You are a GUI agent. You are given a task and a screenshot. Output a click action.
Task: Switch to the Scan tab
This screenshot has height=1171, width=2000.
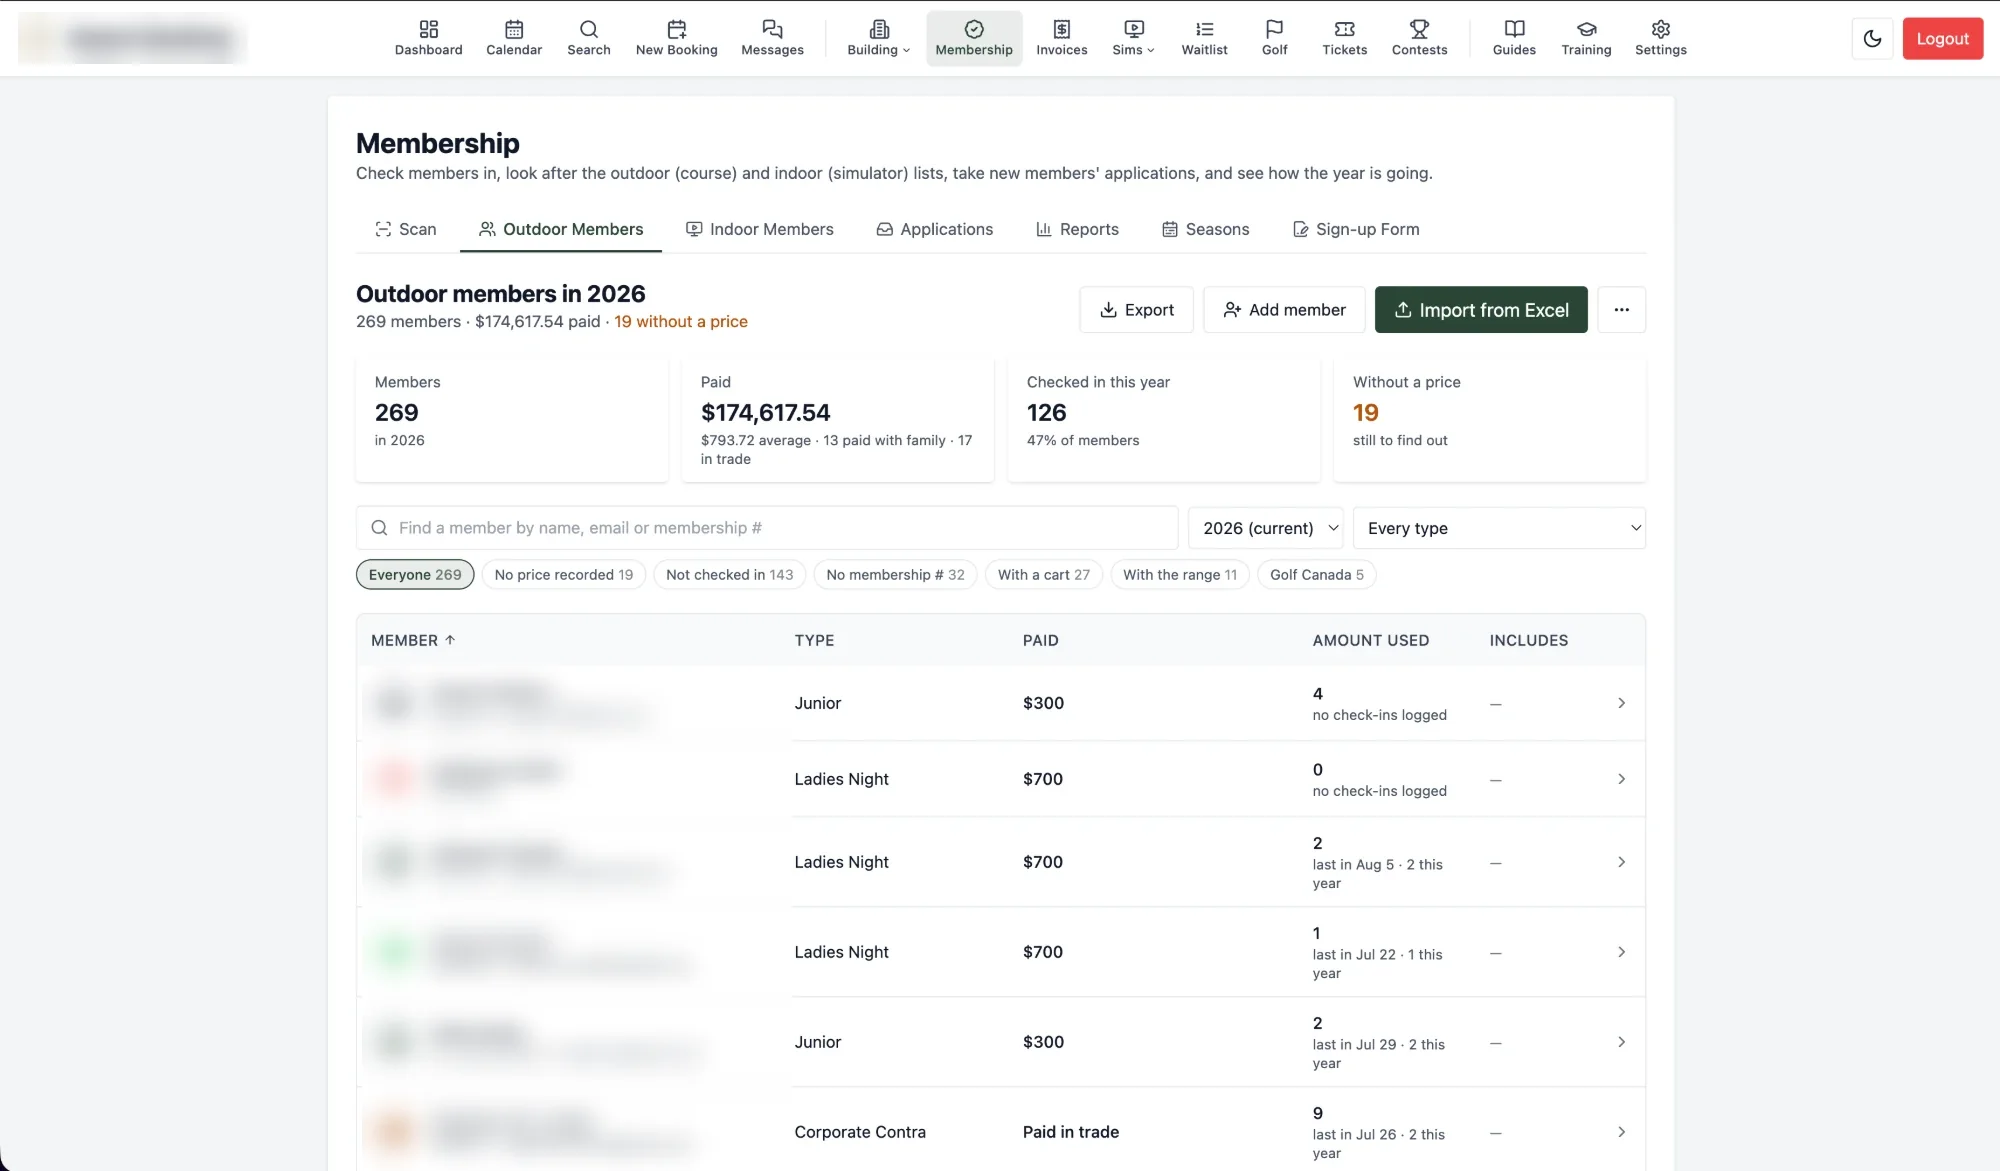coord(406,229)
